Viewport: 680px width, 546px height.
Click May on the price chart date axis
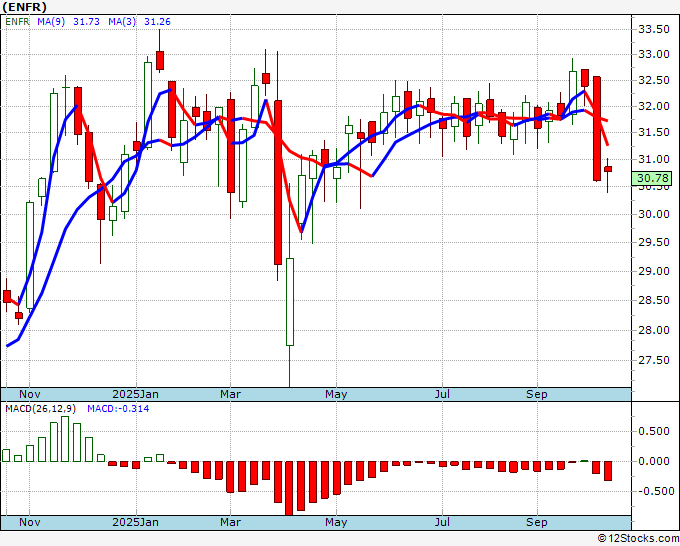[x=336, y=395]
